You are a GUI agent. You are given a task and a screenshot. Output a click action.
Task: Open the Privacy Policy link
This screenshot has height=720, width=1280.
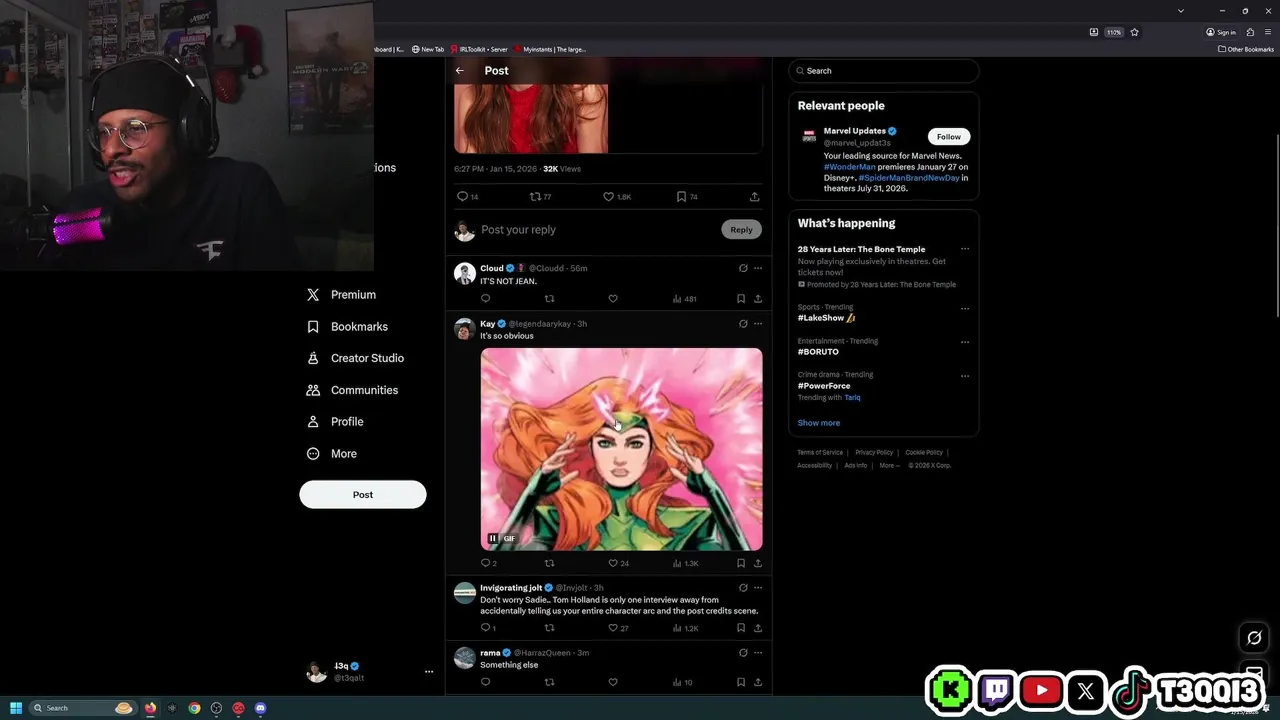pyautogui.click(x=874, y=453)
